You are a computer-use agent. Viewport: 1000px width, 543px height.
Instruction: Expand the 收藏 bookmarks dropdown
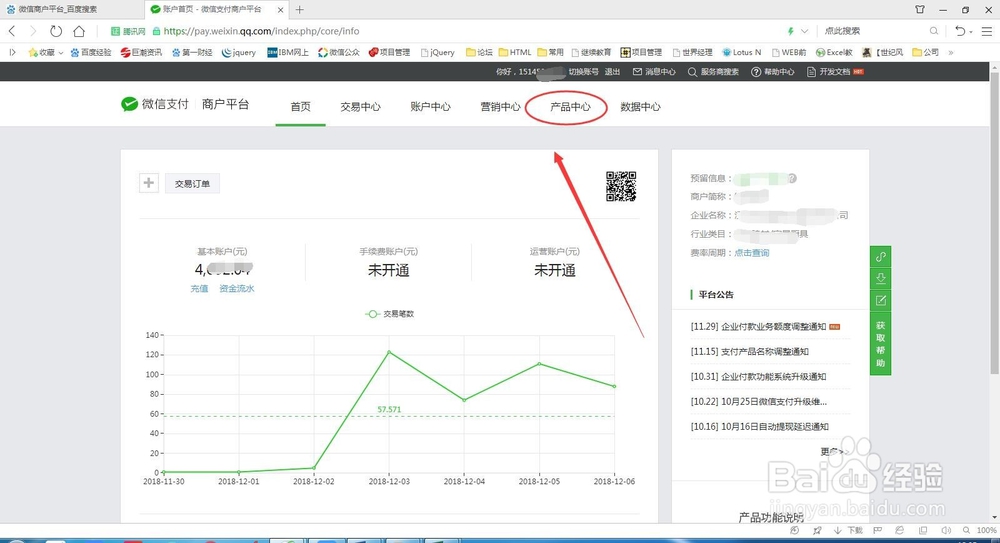46,52
